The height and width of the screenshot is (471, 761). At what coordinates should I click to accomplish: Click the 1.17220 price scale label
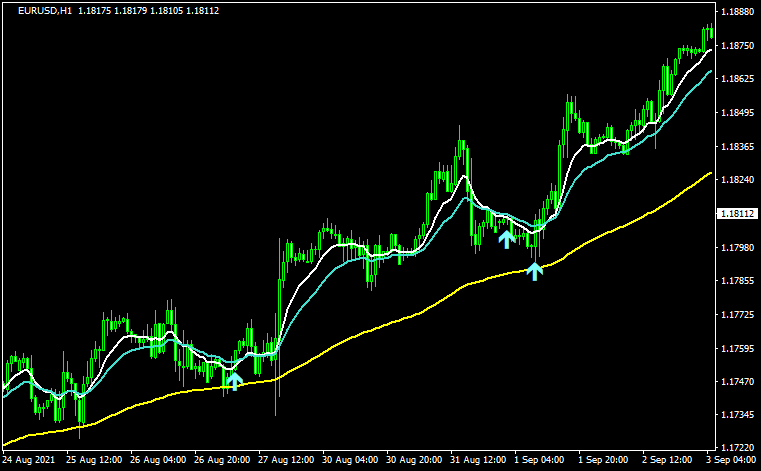pyautogui.click(x=736, y=447)
